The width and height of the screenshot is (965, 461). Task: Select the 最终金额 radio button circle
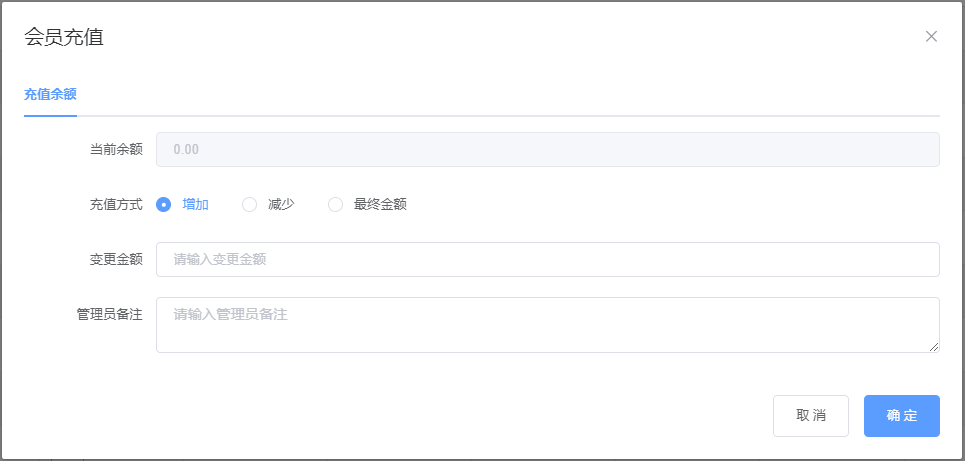(335, 205)
